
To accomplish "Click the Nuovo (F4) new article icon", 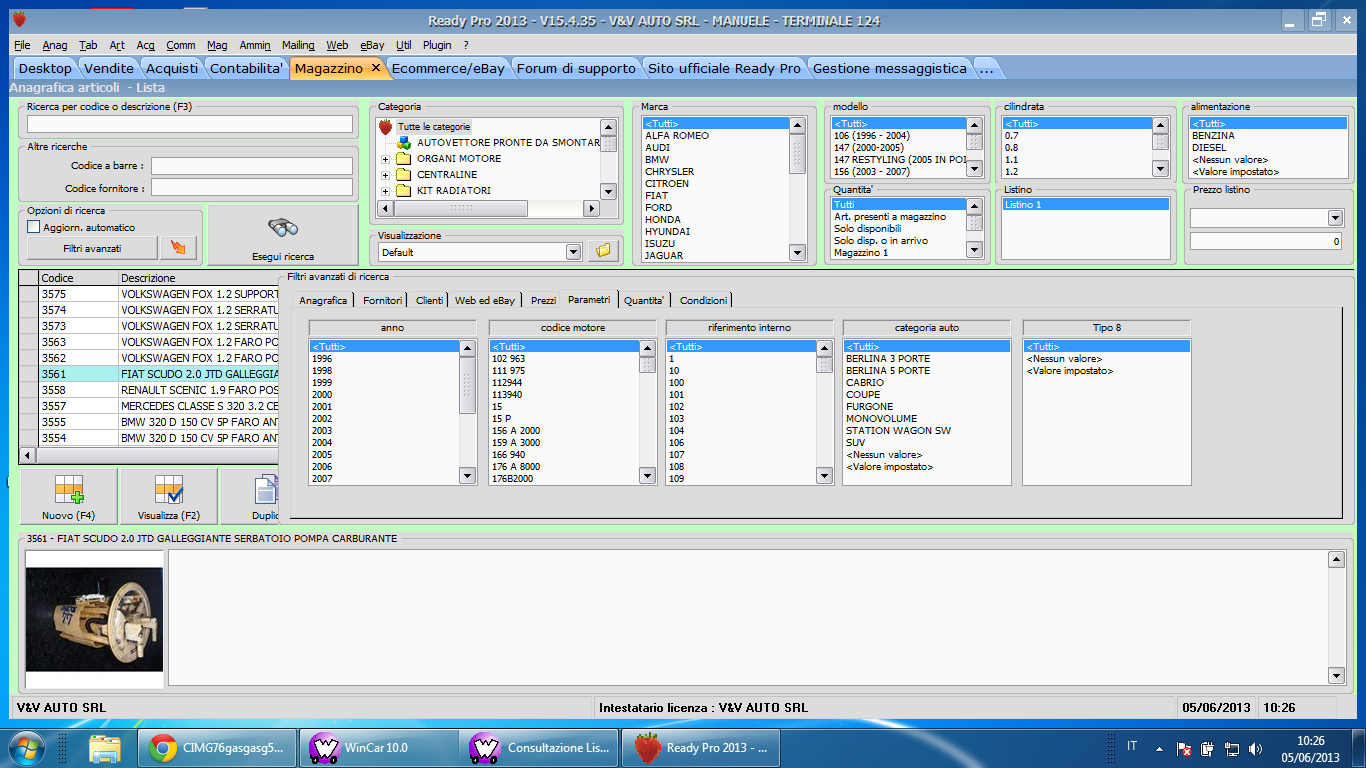I will pyautogui.click(x=69, y=496).
